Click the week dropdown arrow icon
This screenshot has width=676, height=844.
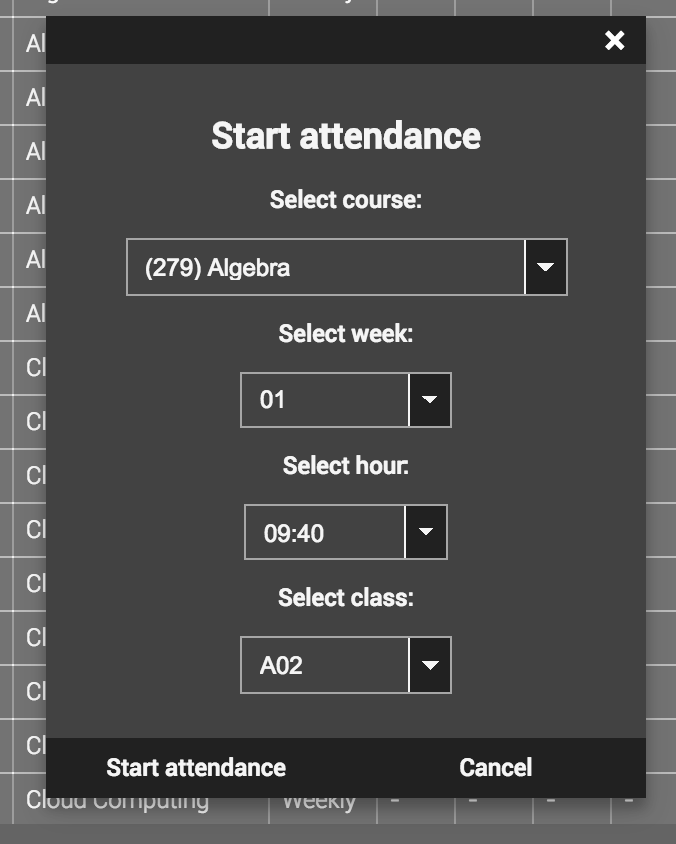pos(431,400)
